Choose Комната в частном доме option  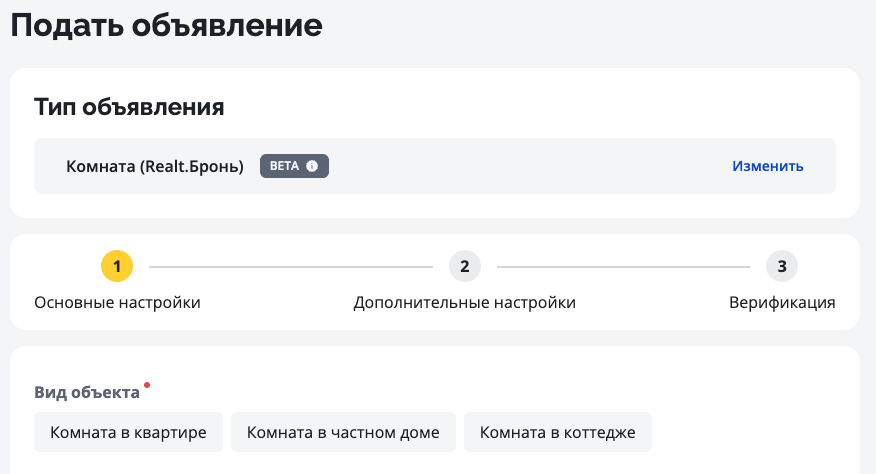coord(343,433)
